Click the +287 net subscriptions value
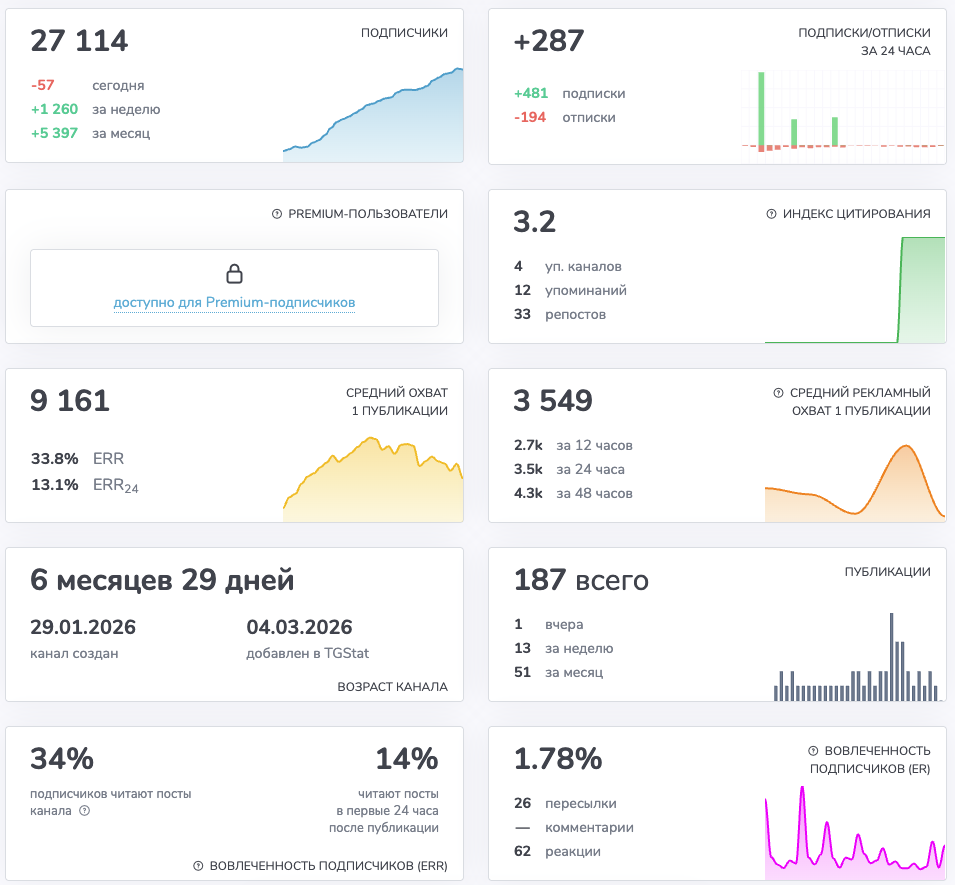 click(549, 41)
